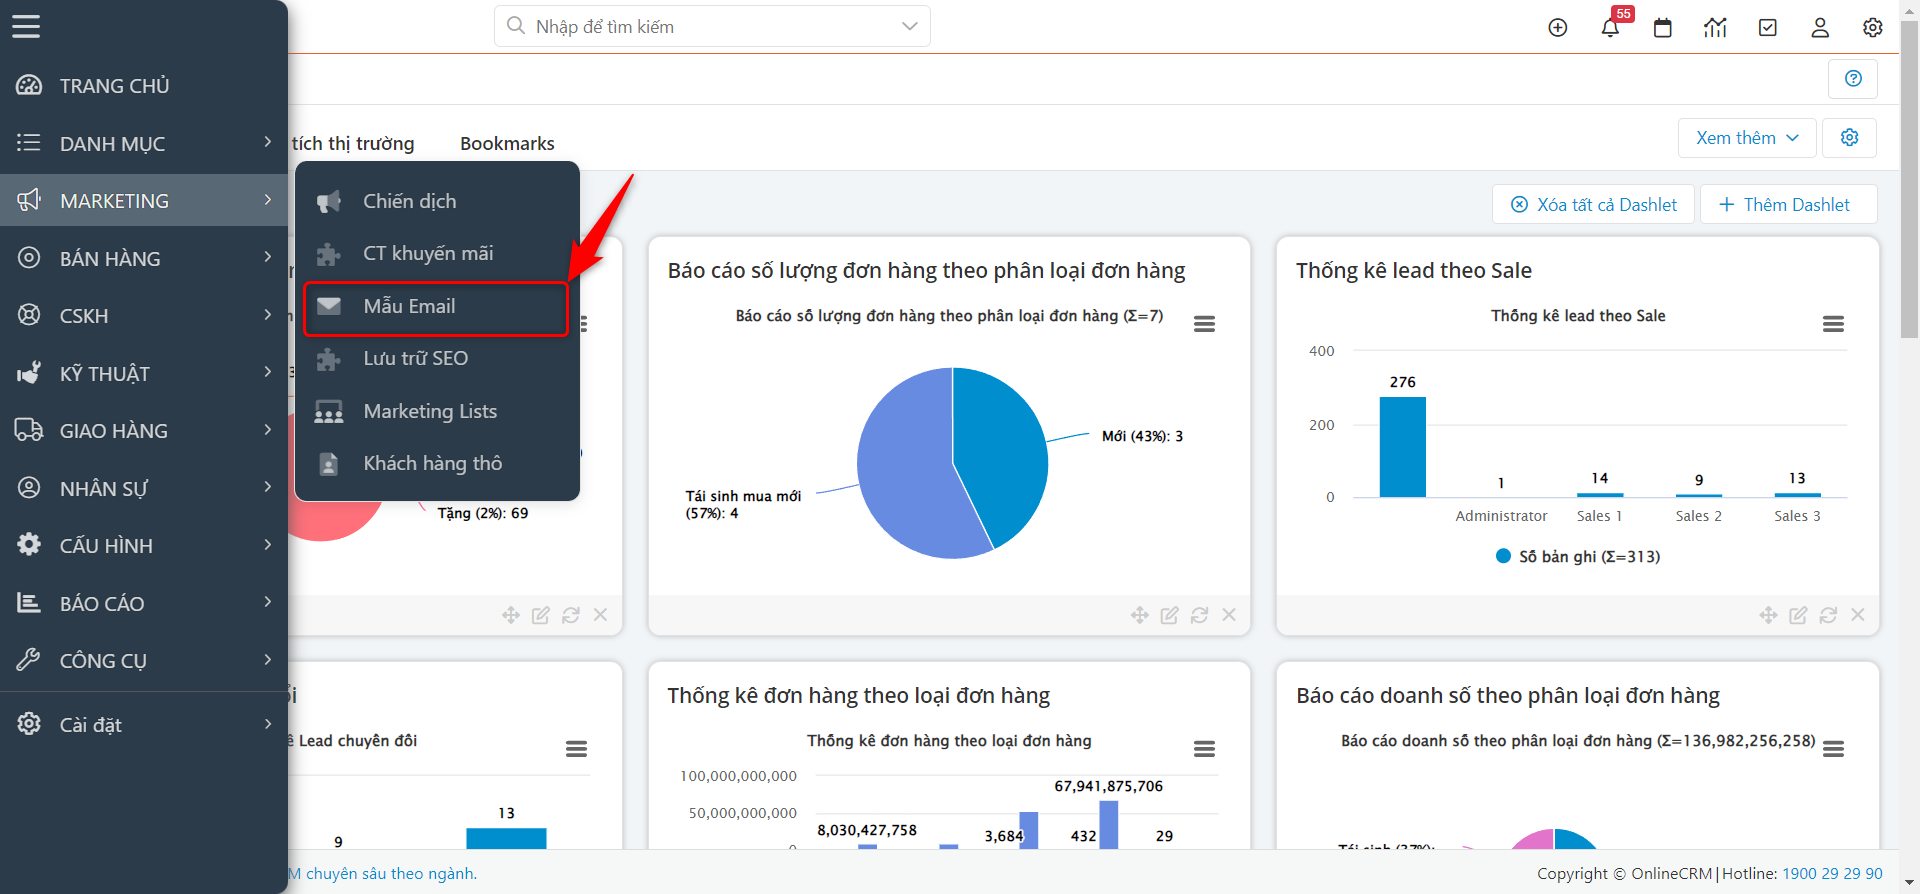Open the chart analytics icon in top bar
The width and height of the screenshot is (1920, 894).
[x=1715, y=28]
